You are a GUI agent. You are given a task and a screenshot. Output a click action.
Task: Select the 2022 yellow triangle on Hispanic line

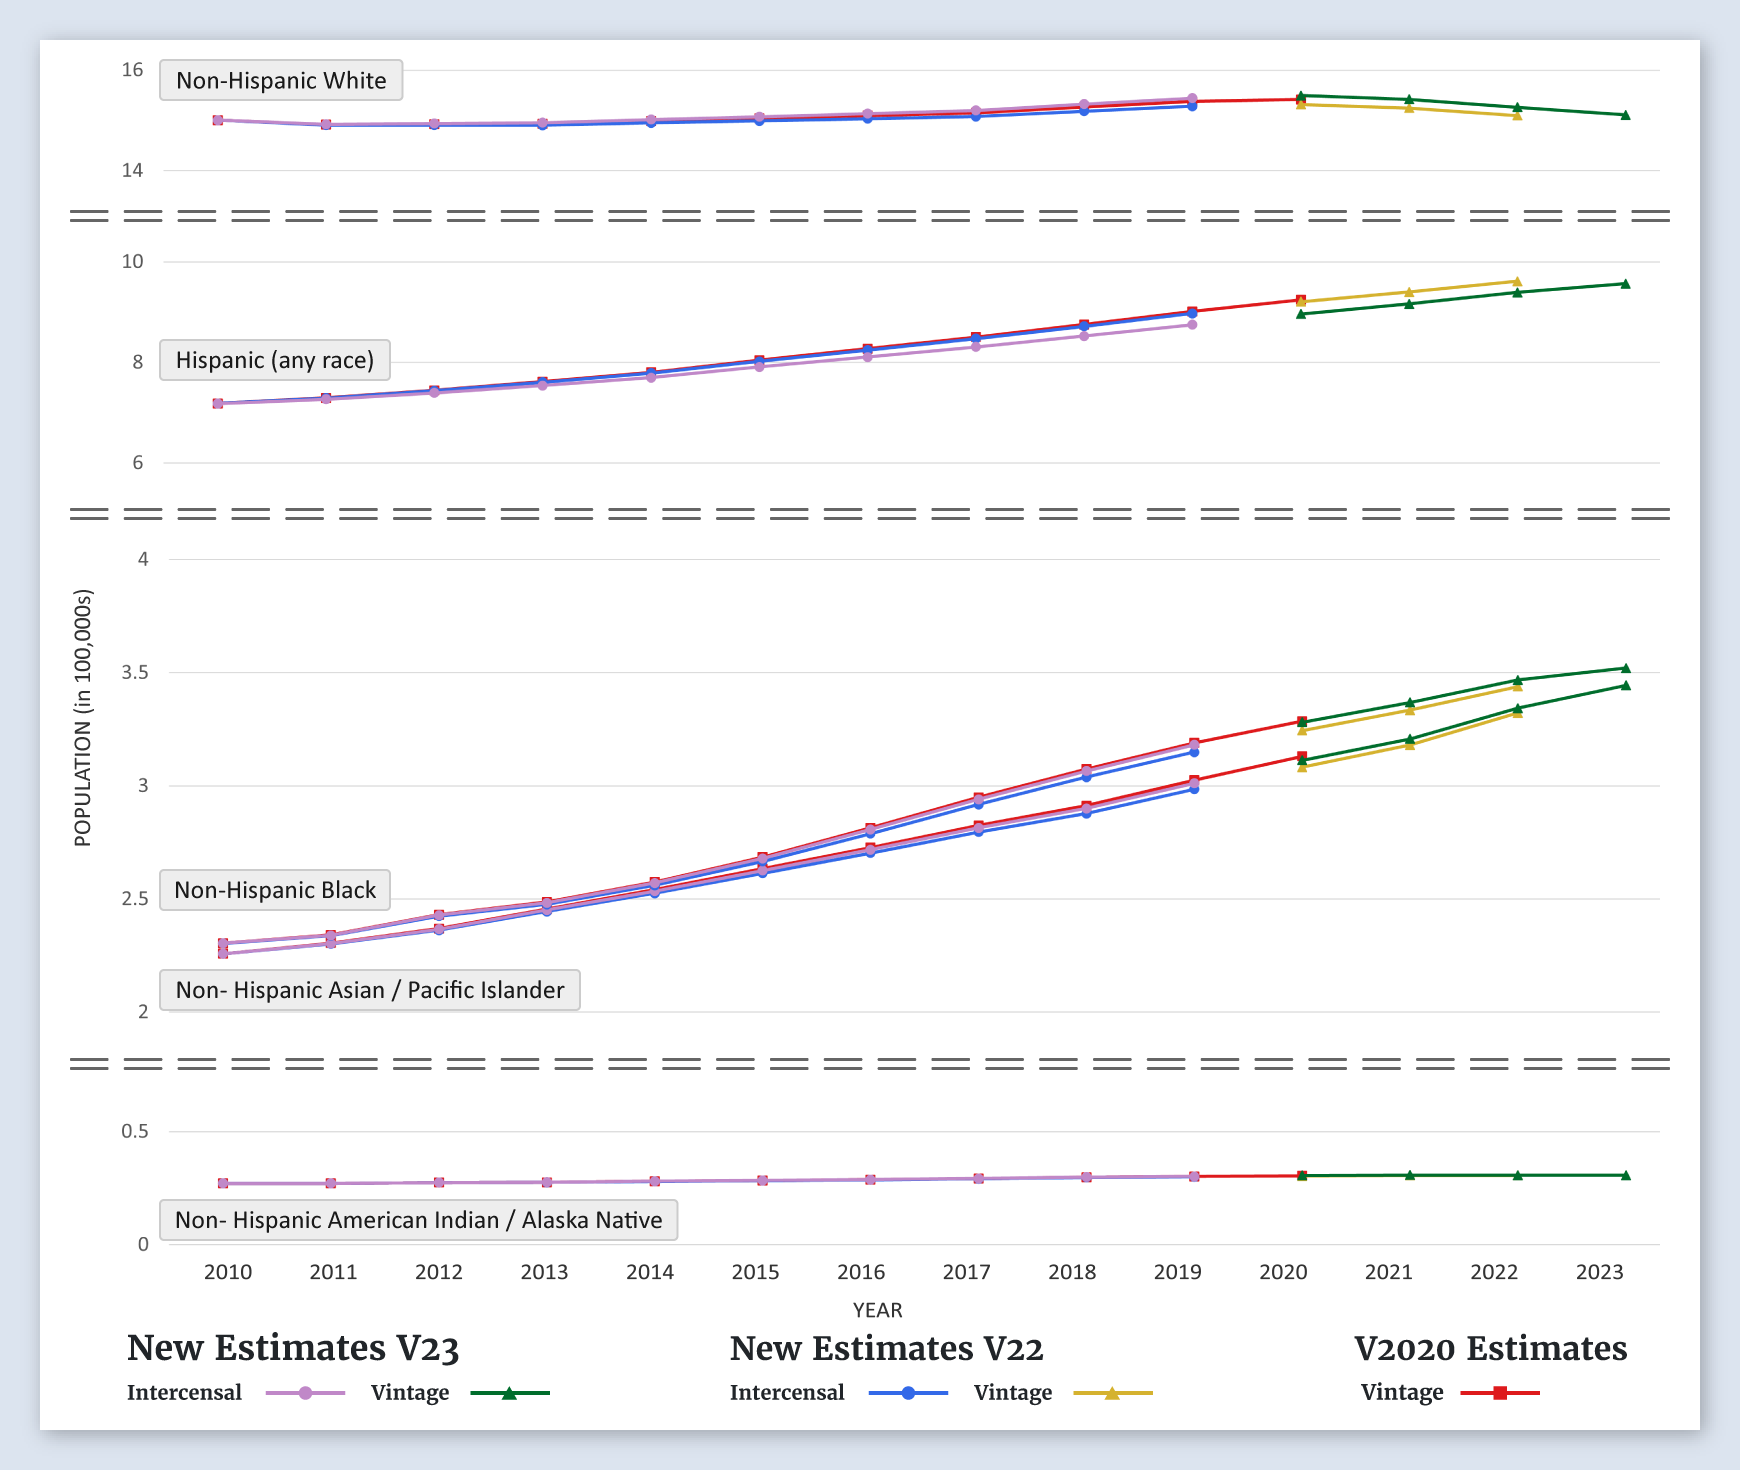1517,282
